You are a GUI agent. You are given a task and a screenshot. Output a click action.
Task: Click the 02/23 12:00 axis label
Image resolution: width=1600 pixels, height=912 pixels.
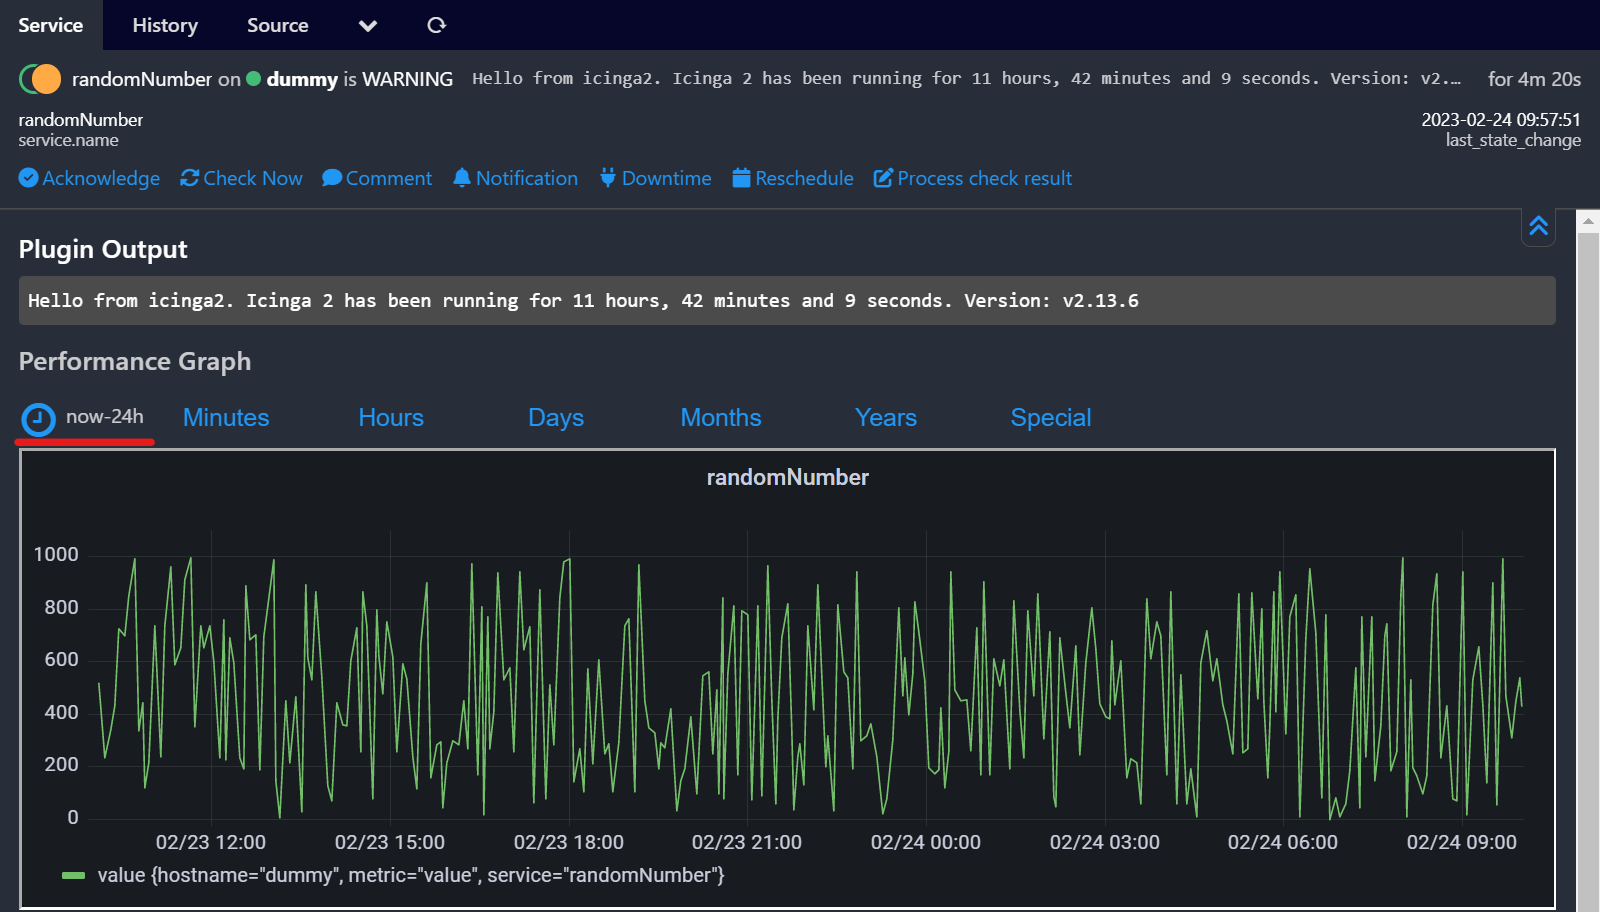[x=211, y=843]
